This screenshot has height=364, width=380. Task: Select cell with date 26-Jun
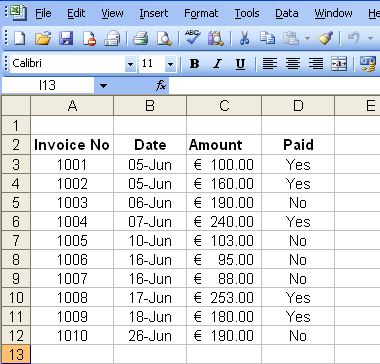150,336
